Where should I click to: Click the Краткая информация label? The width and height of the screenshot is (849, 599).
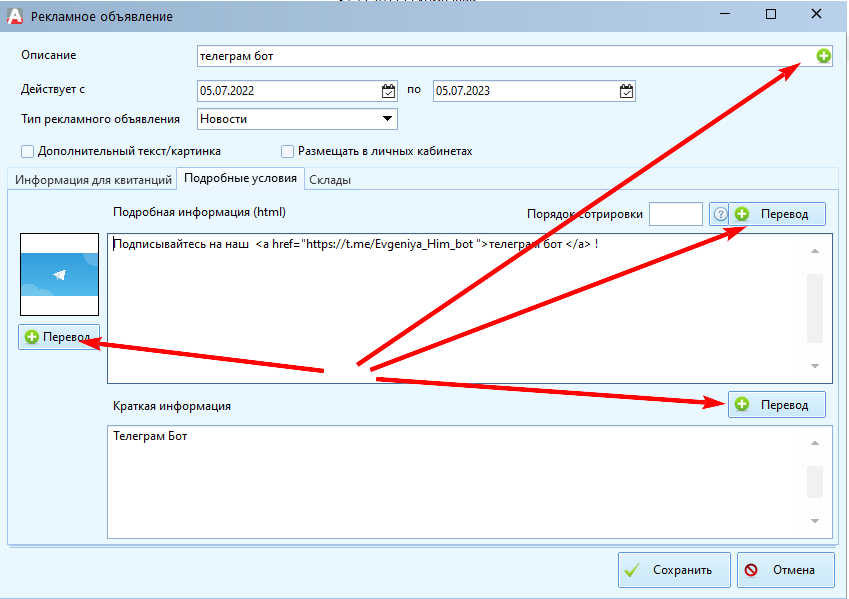[172, 406]
